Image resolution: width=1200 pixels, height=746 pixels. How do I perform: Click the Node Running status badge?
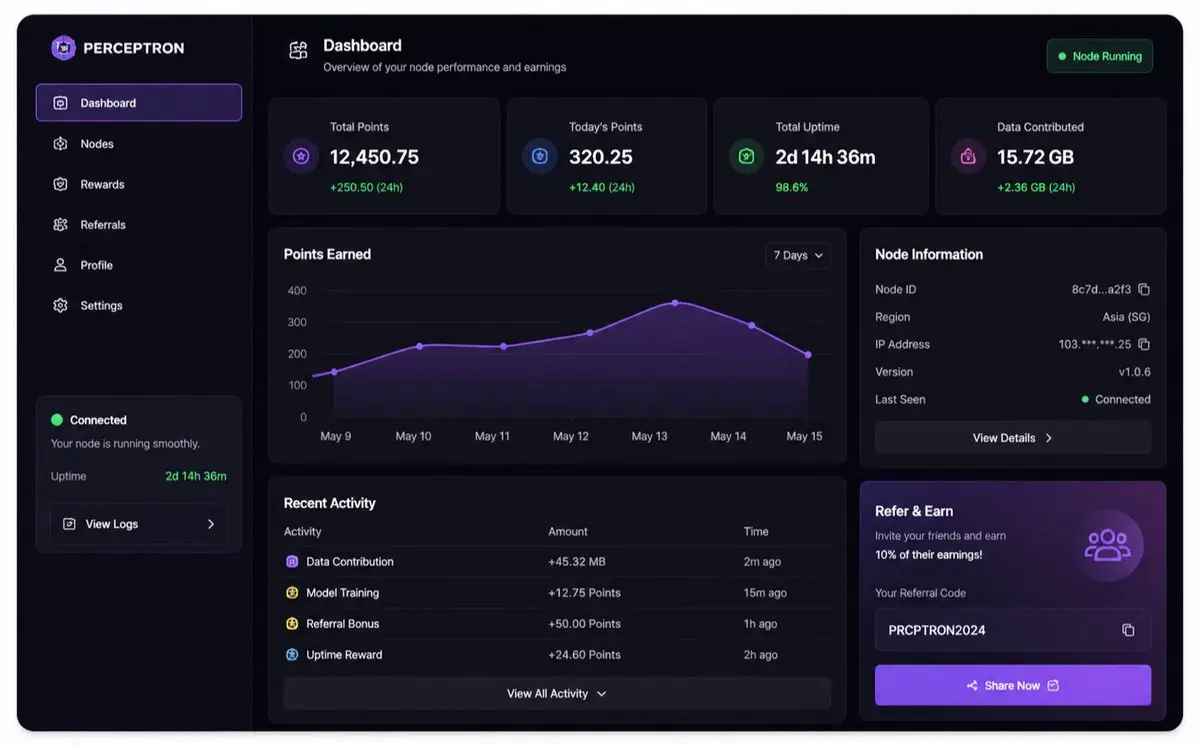click(x=1099, y=57)
